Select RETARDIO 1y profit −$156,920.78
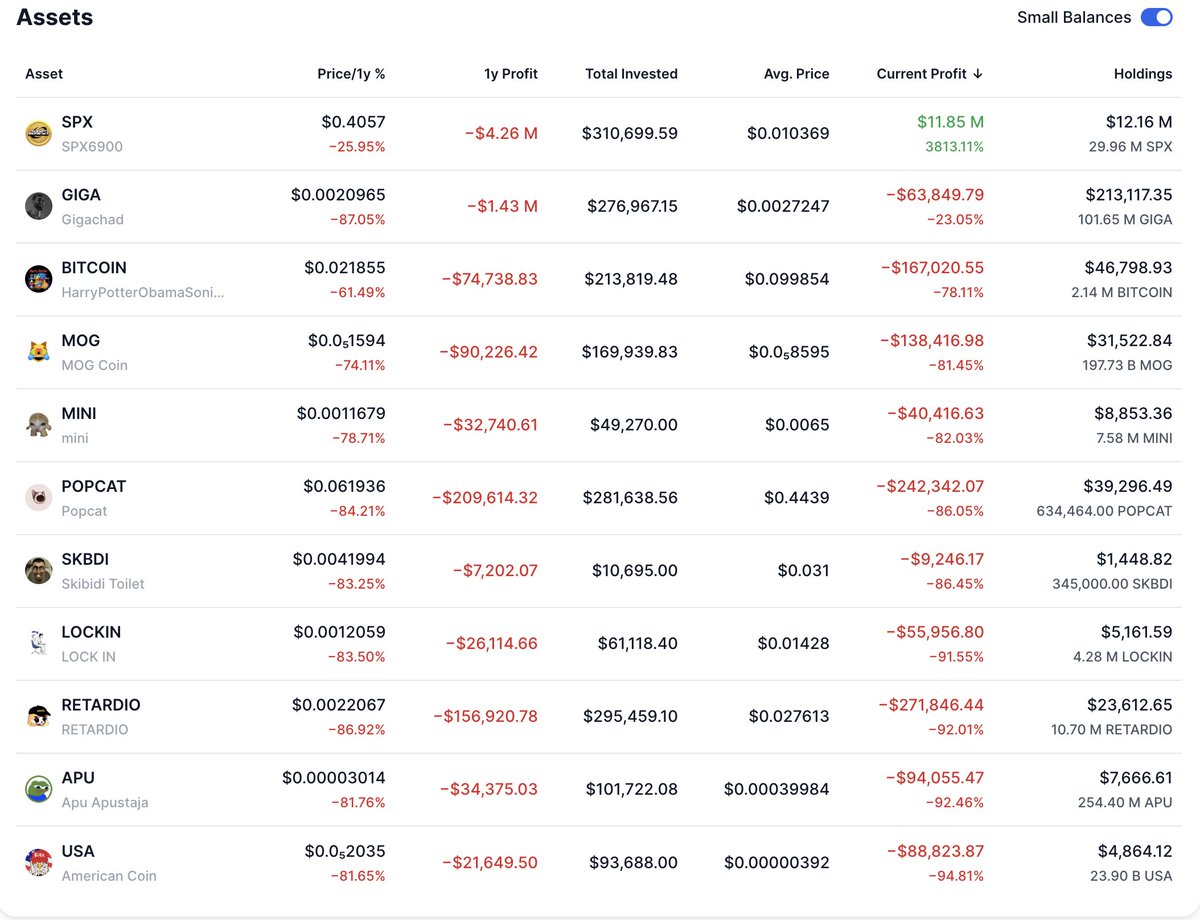This screenshot has height=920, width=1200. [x=485, y=717]
